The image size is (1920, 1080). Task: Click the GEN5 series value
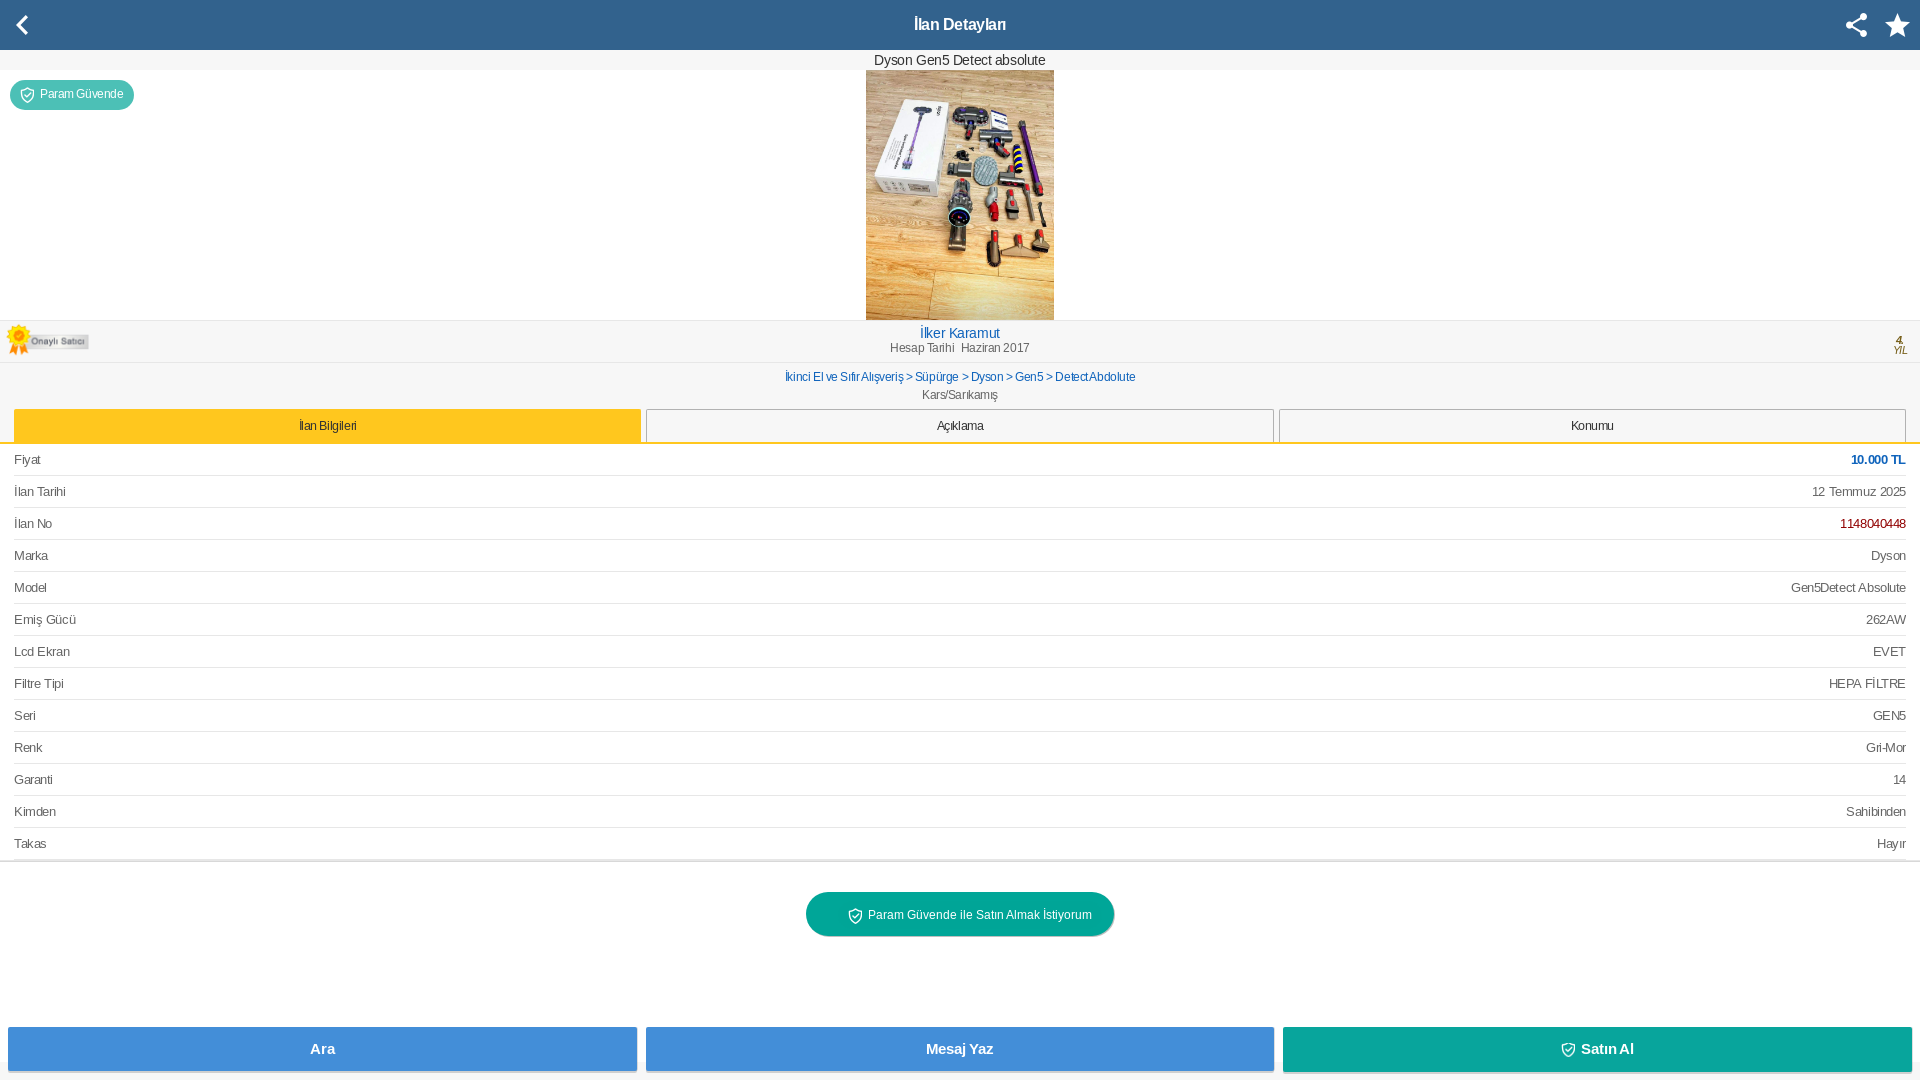(1889, 716)
